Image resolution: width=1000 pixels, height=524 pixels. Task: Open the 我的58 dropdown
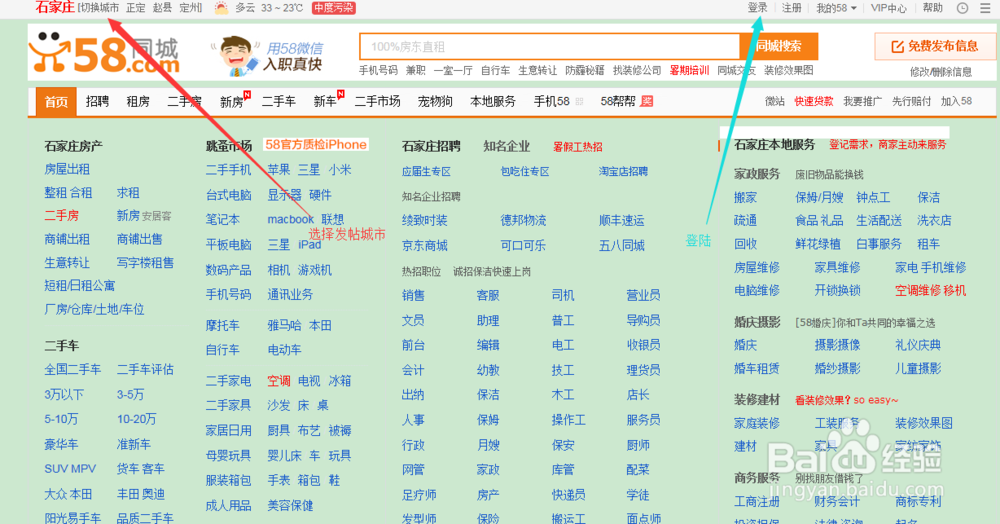click(836, 8)
